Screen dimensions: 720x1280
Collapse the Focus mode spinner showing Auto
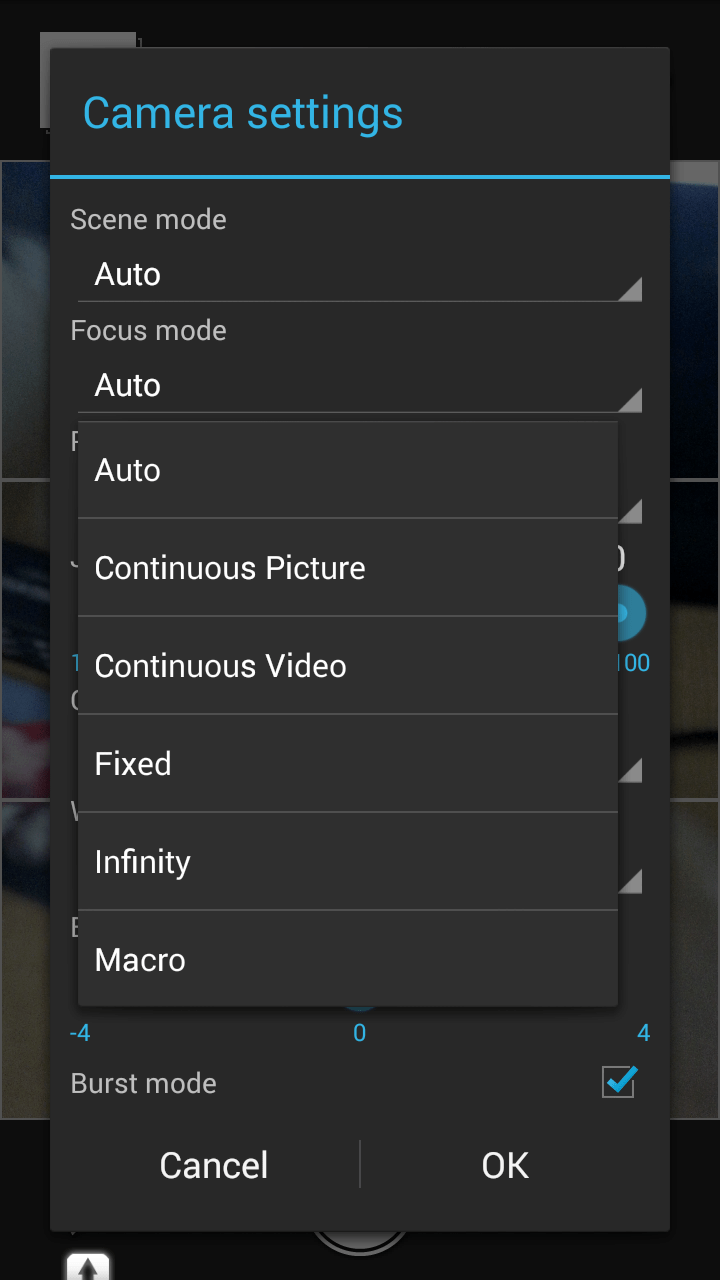pos(360,385)
